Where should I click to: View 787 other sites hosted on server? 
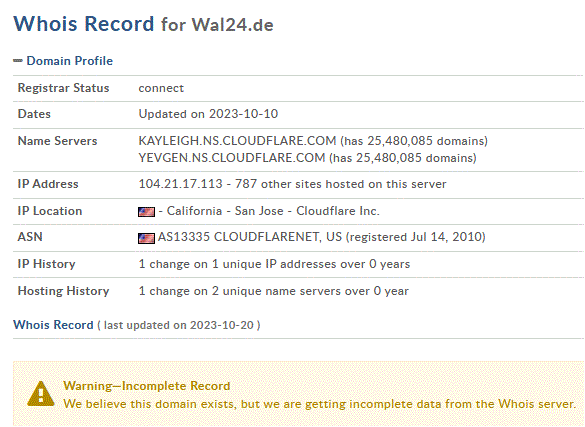[340, 184]
